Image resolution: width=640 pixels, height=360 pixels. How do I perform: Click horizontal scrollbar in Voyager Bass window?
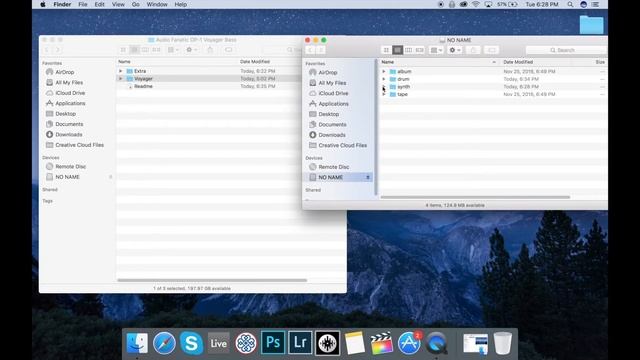[x=212, y=280]
